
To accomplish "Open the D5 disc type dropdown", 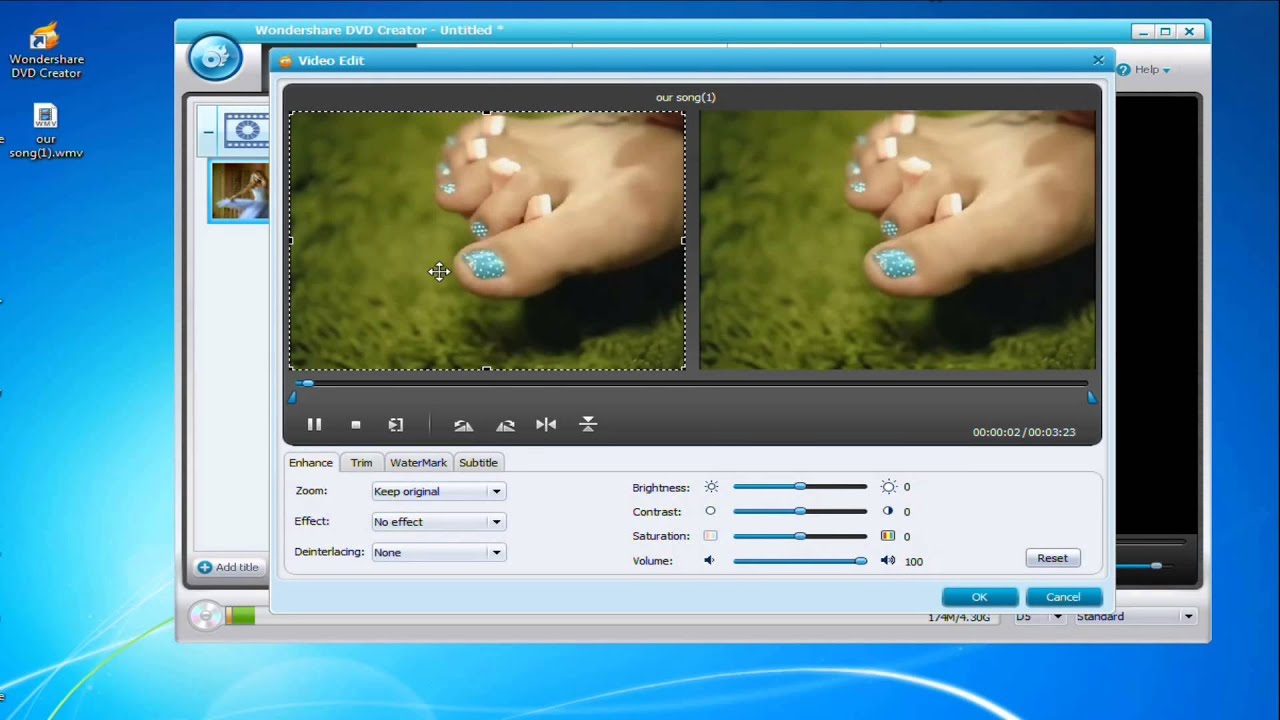I will pos(1038,617).
